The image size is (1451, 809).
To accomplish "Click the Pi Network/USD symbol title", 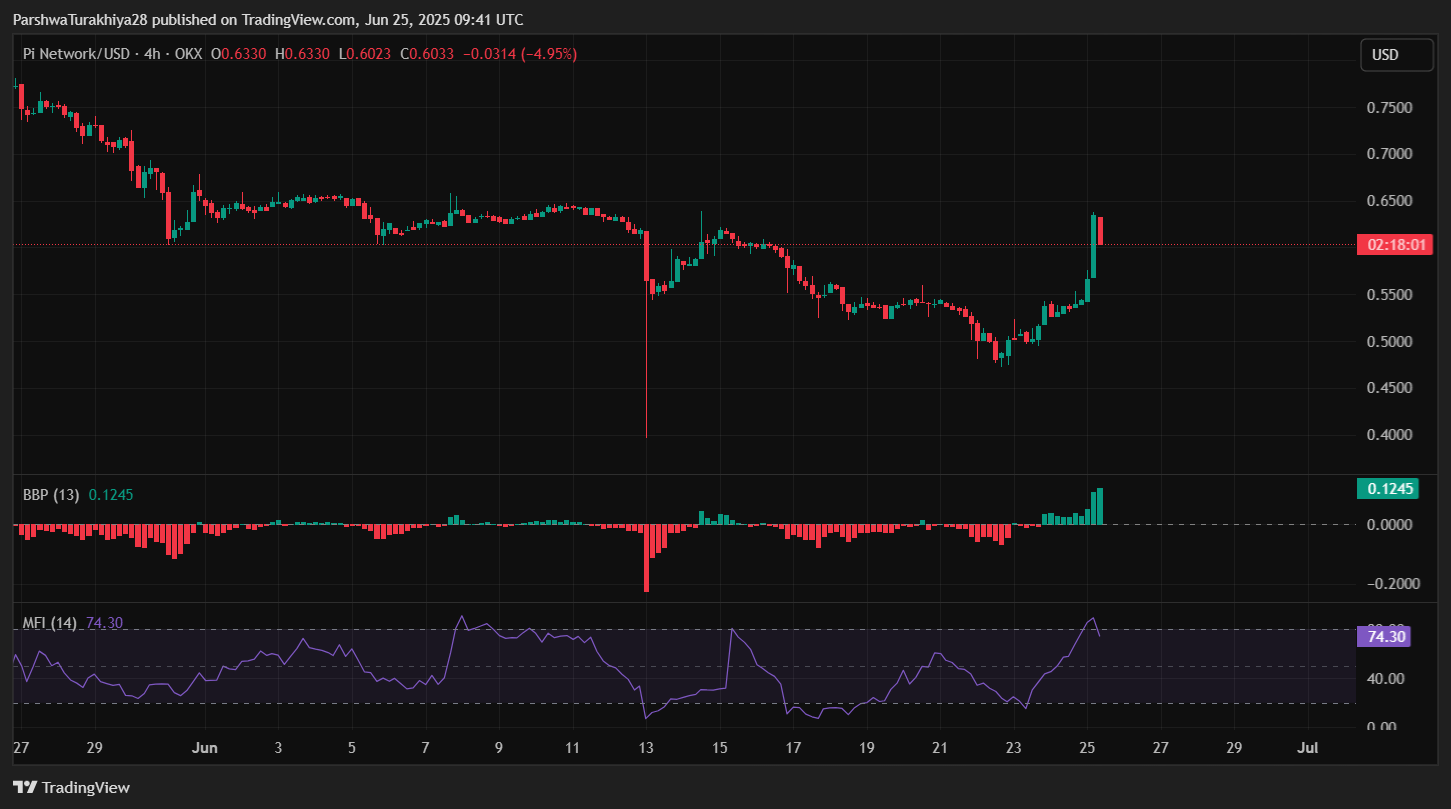I will [76, 54].
